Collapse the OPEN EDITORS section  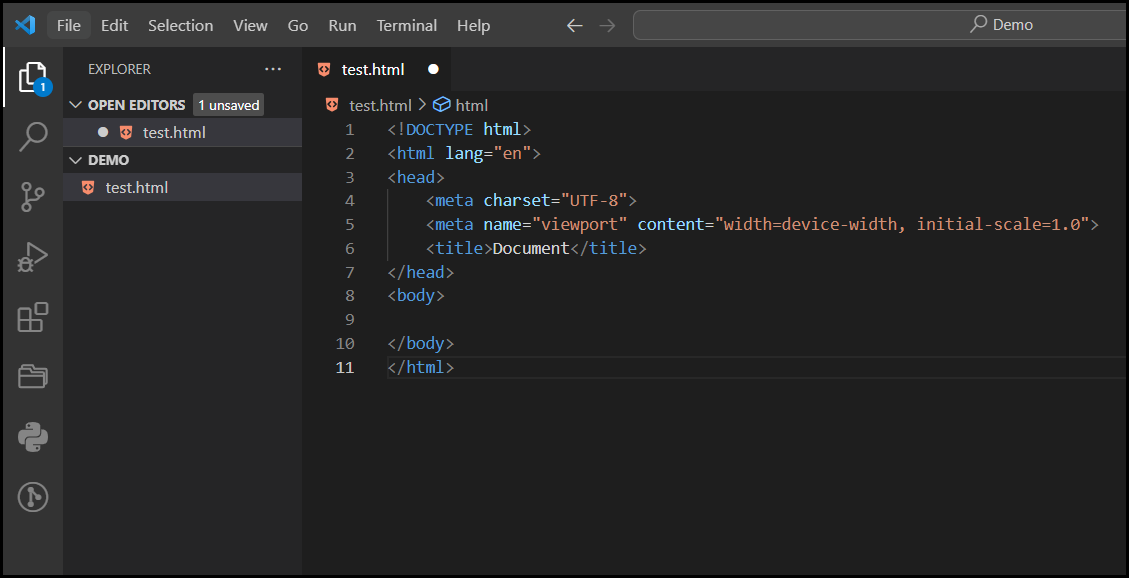pos(76,104)
